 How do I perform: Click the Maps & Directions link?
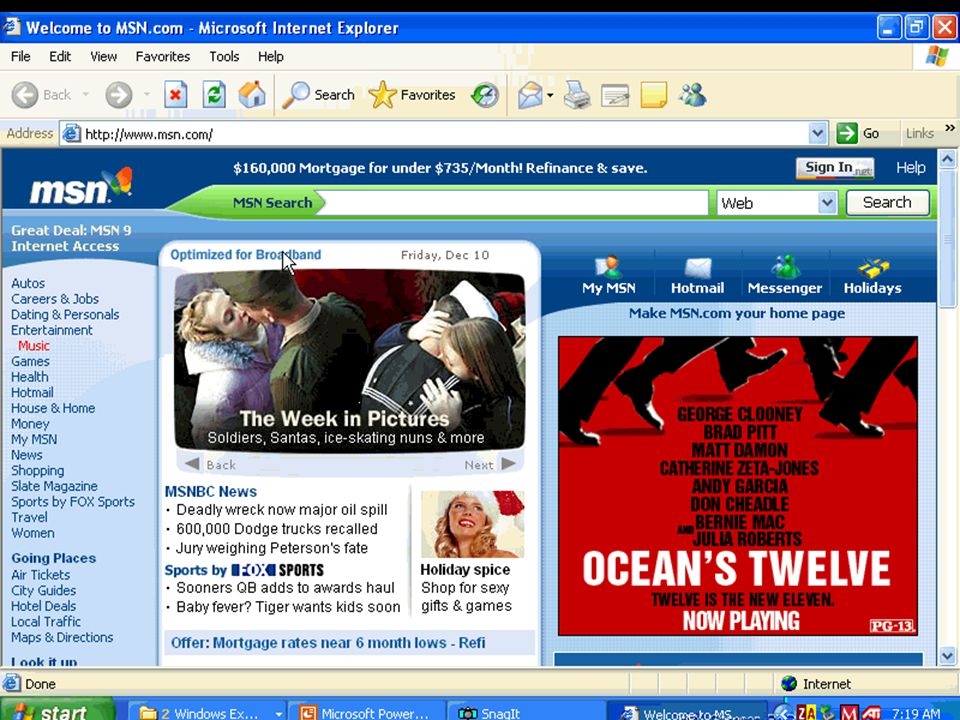coord(62,637)
